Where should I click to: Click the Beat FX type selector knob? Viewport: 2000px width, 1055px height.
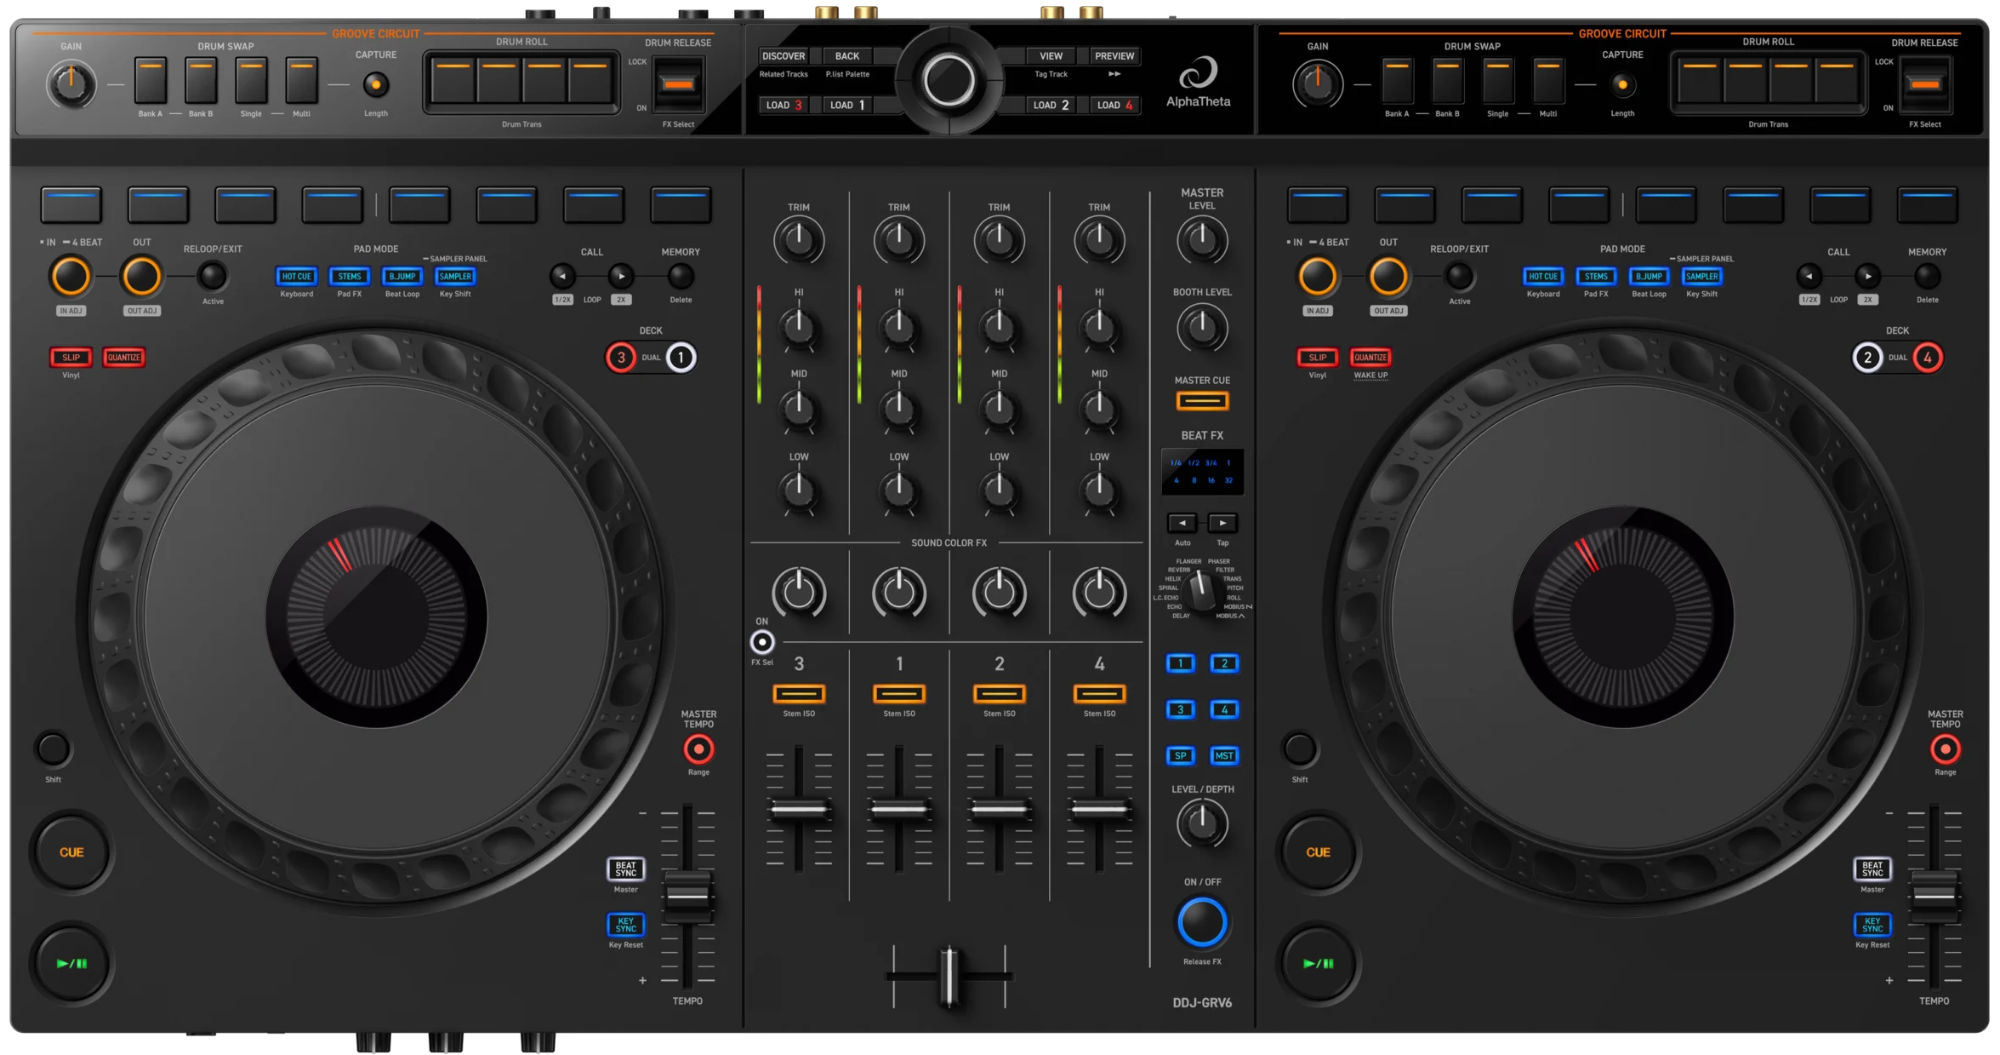click(x=1202, y=591)
